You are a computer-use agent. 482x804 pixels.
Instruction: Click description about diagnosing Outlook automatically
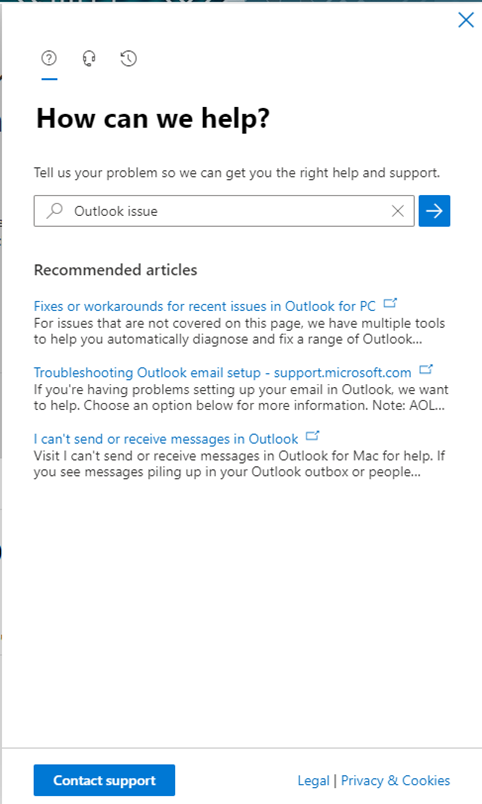(x=239, y=331)
